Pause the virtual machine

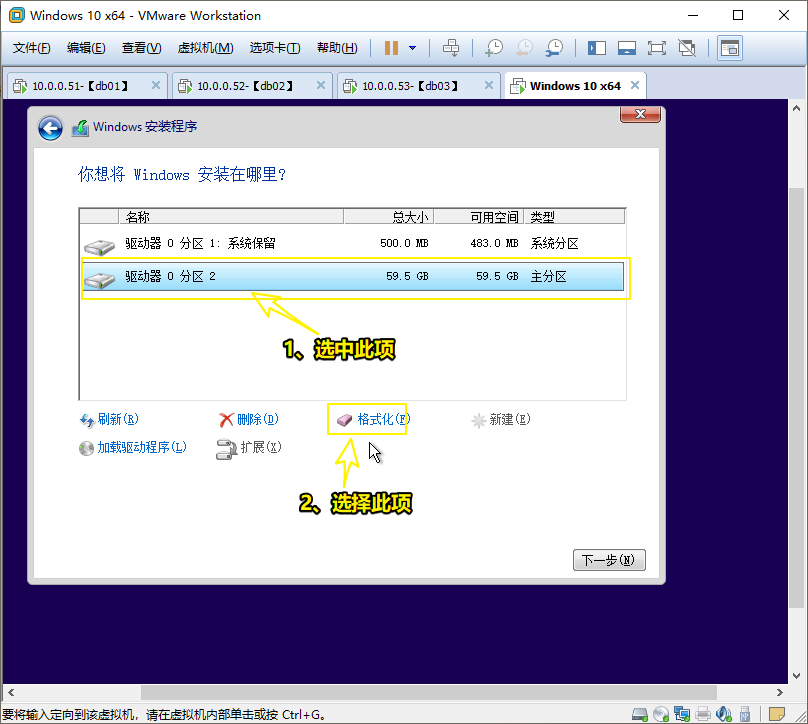[391, 48]
